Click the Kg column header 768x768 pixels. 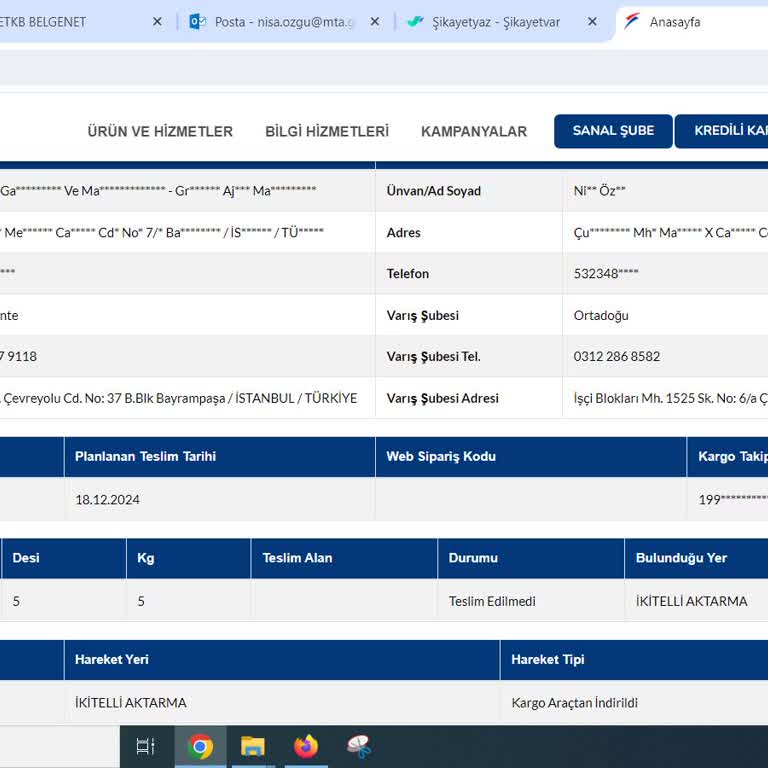[189, 558]
